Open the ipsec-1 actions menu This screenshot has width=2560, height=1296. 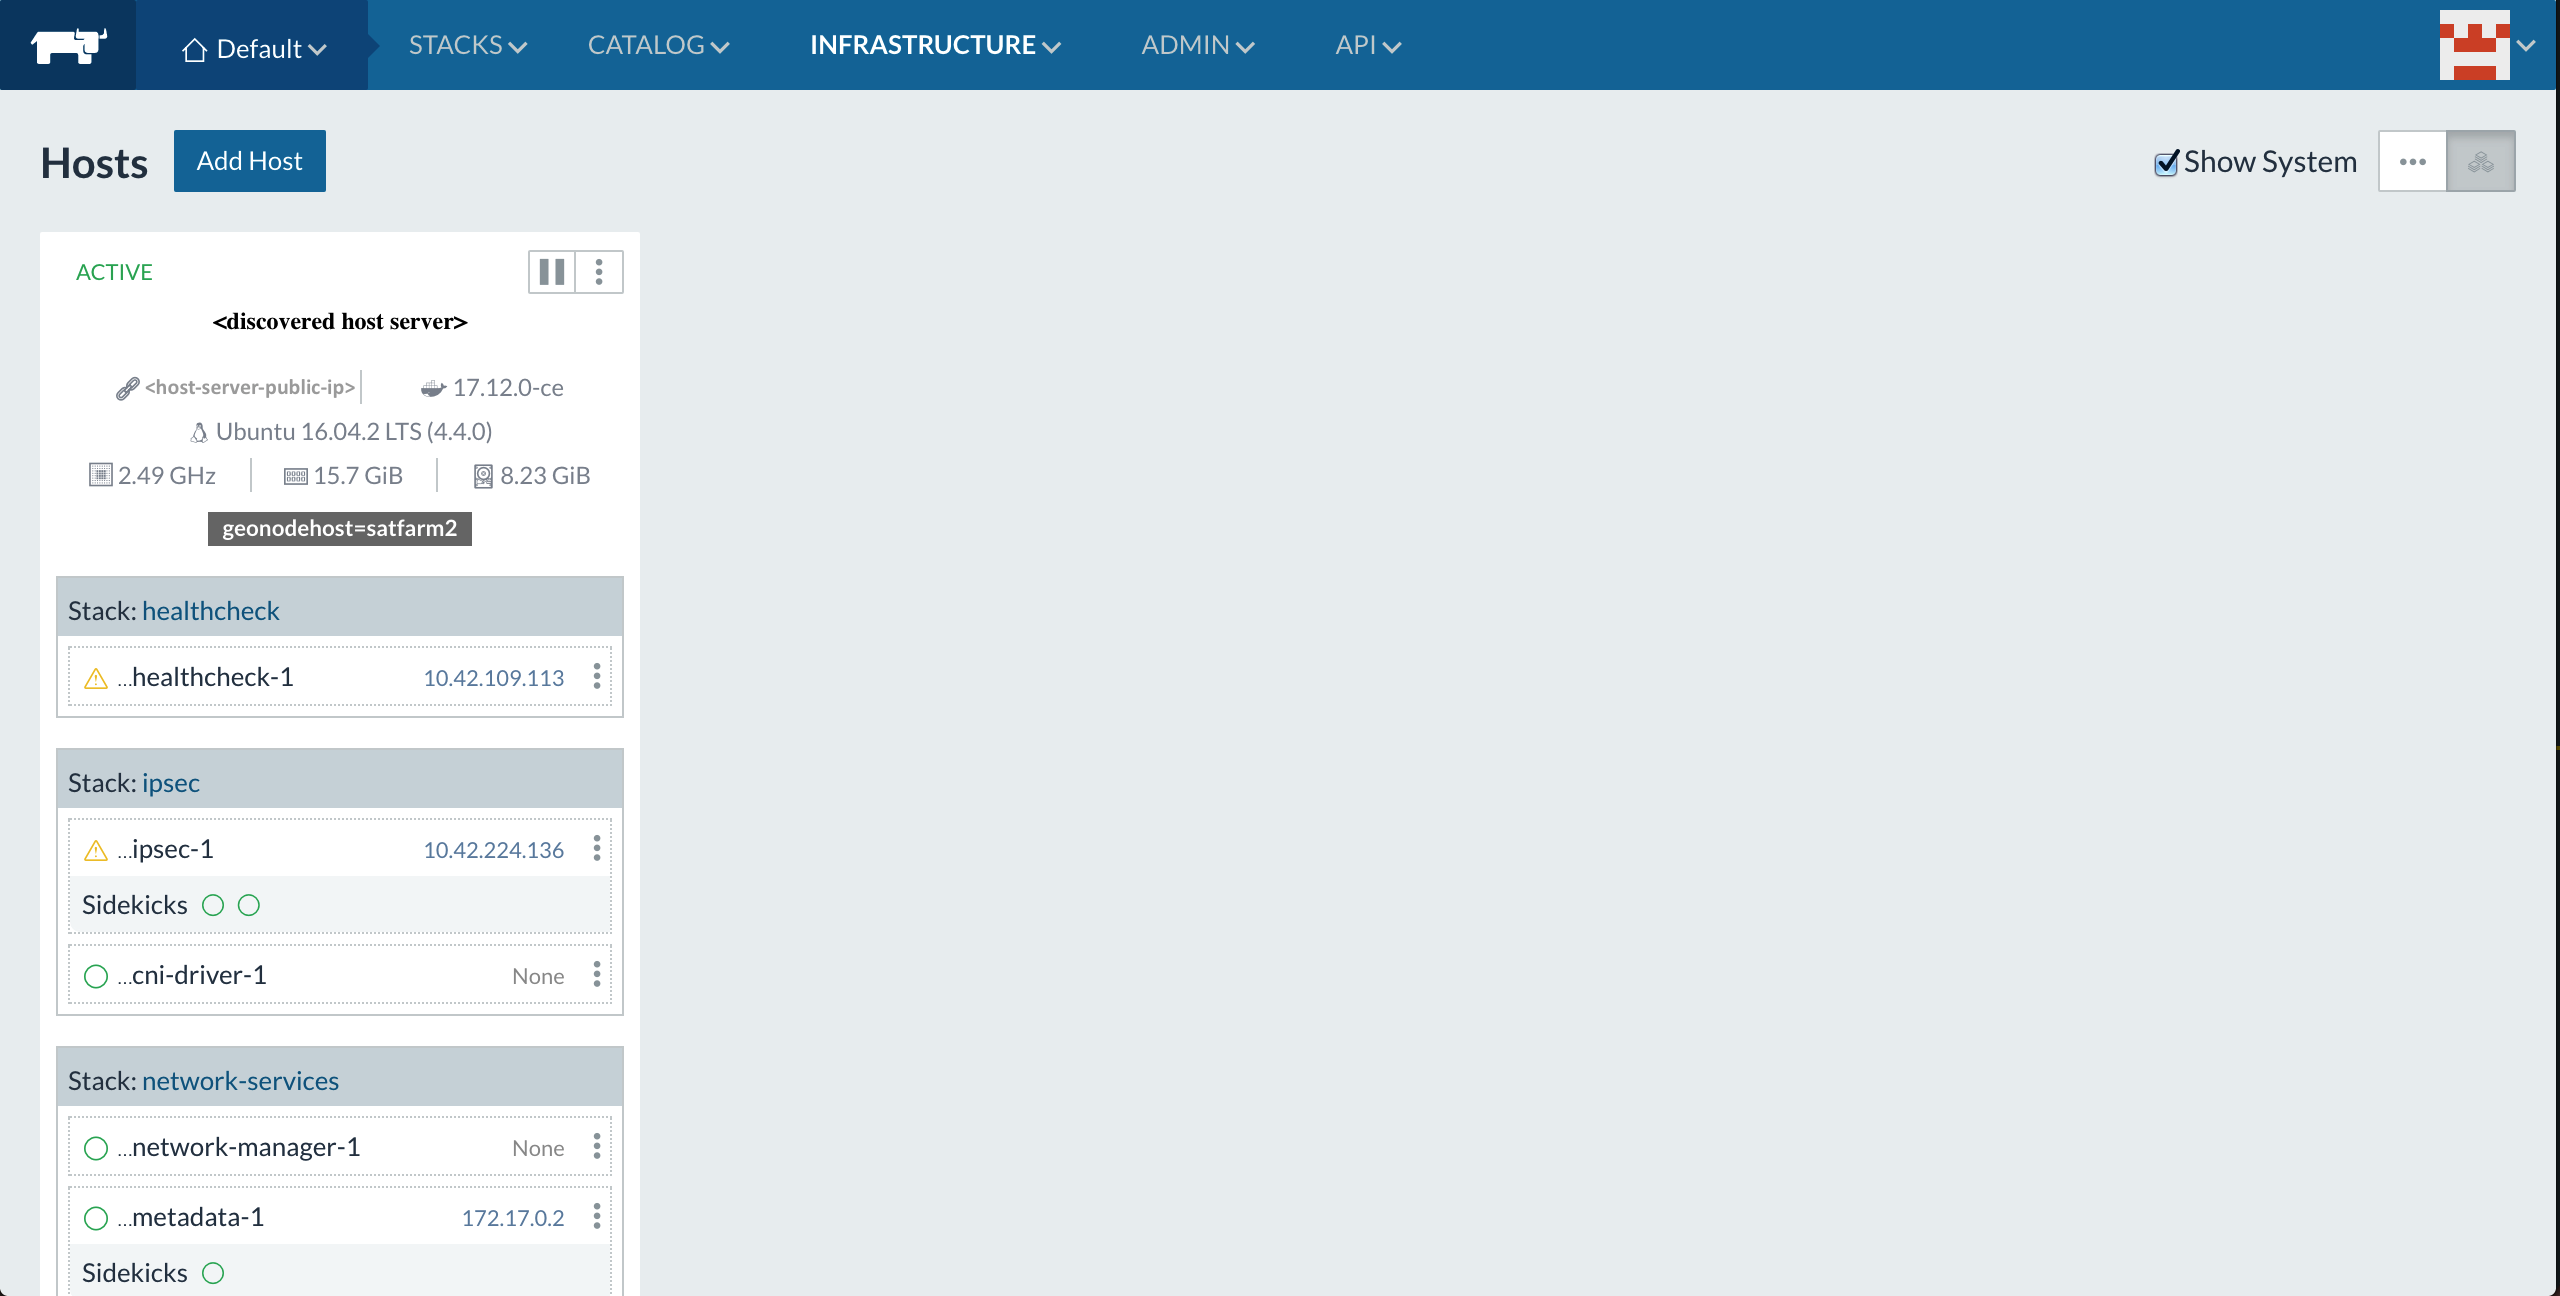click(x=597, y=849)
